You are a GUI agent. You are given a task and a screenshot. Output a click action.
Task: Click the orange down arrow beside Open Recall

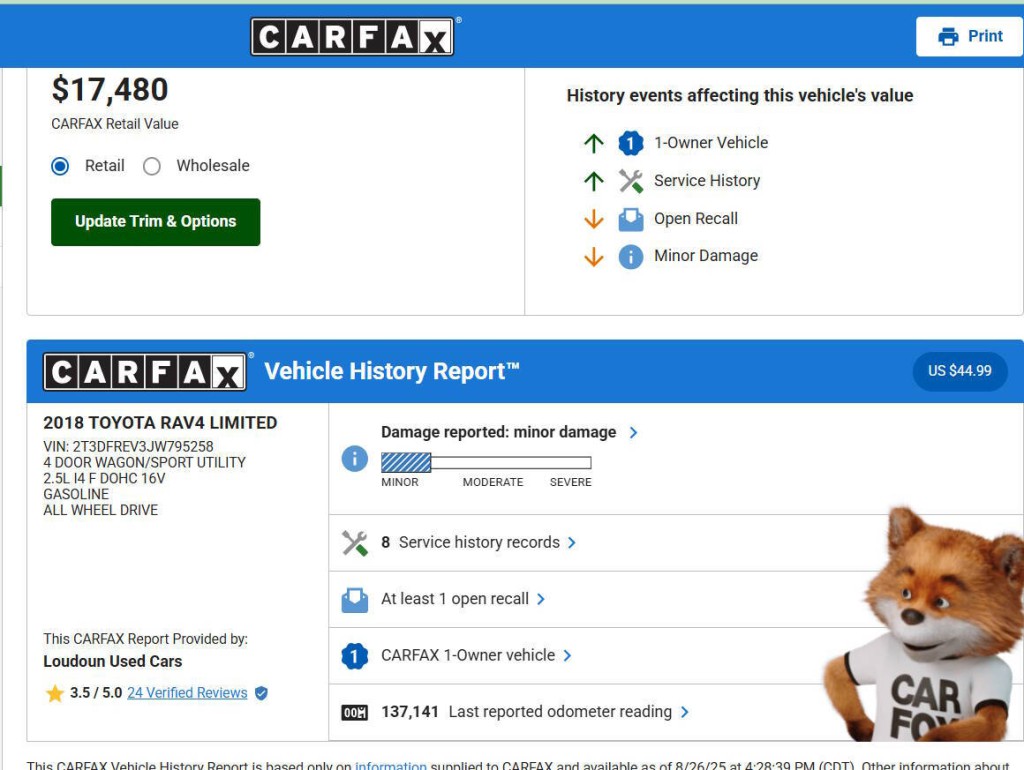pyautogui.click(x=594, y=219)
